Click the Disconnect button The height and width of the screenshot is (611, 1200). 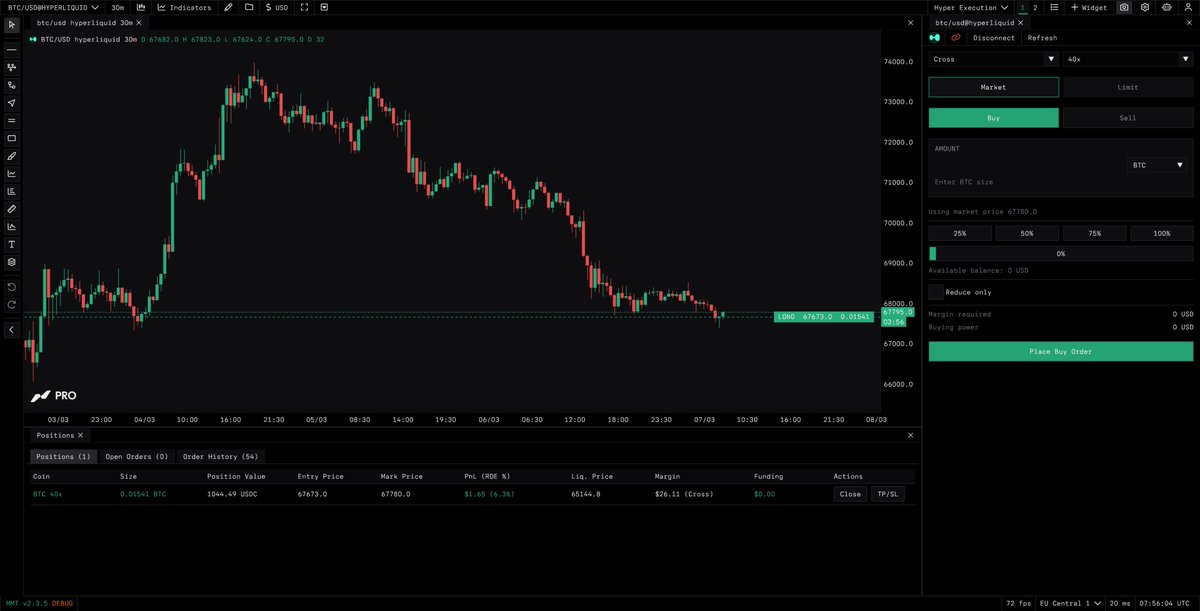click(x=993, y=38)
